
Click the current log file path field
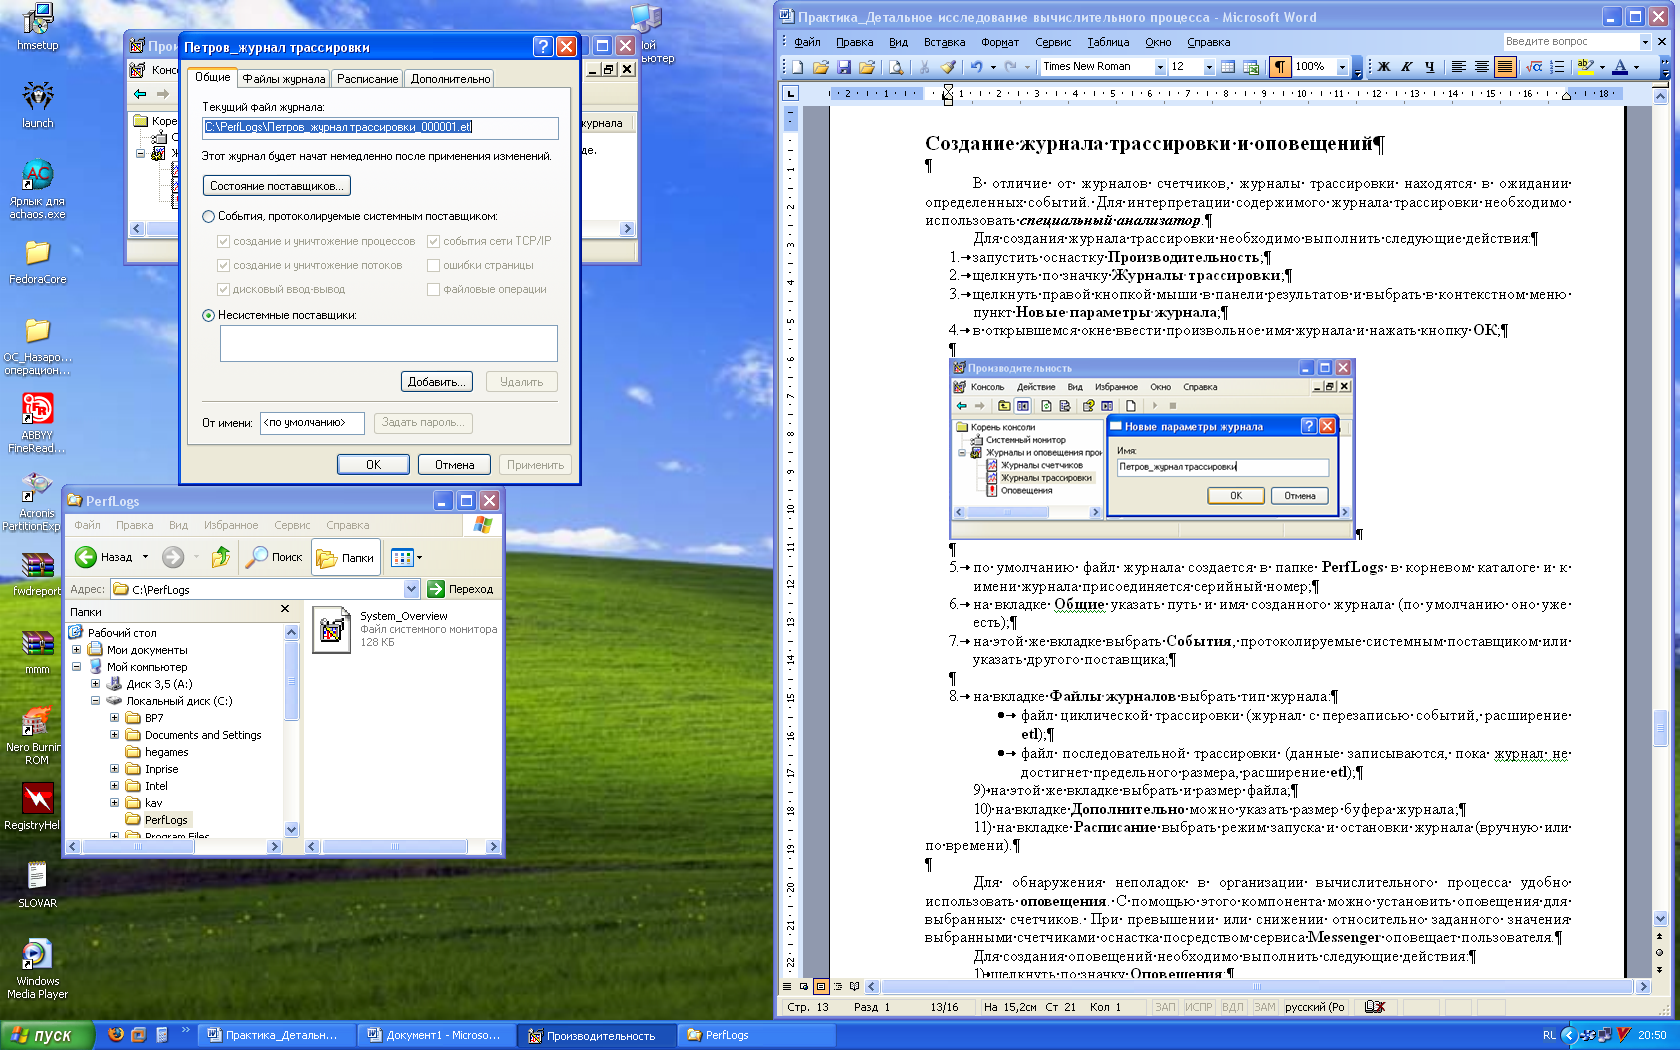(380, 127)
